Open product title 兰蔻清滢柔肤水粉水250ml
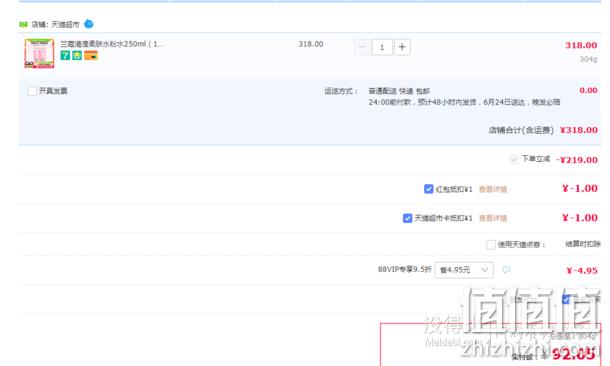 [x=112, y=44]
